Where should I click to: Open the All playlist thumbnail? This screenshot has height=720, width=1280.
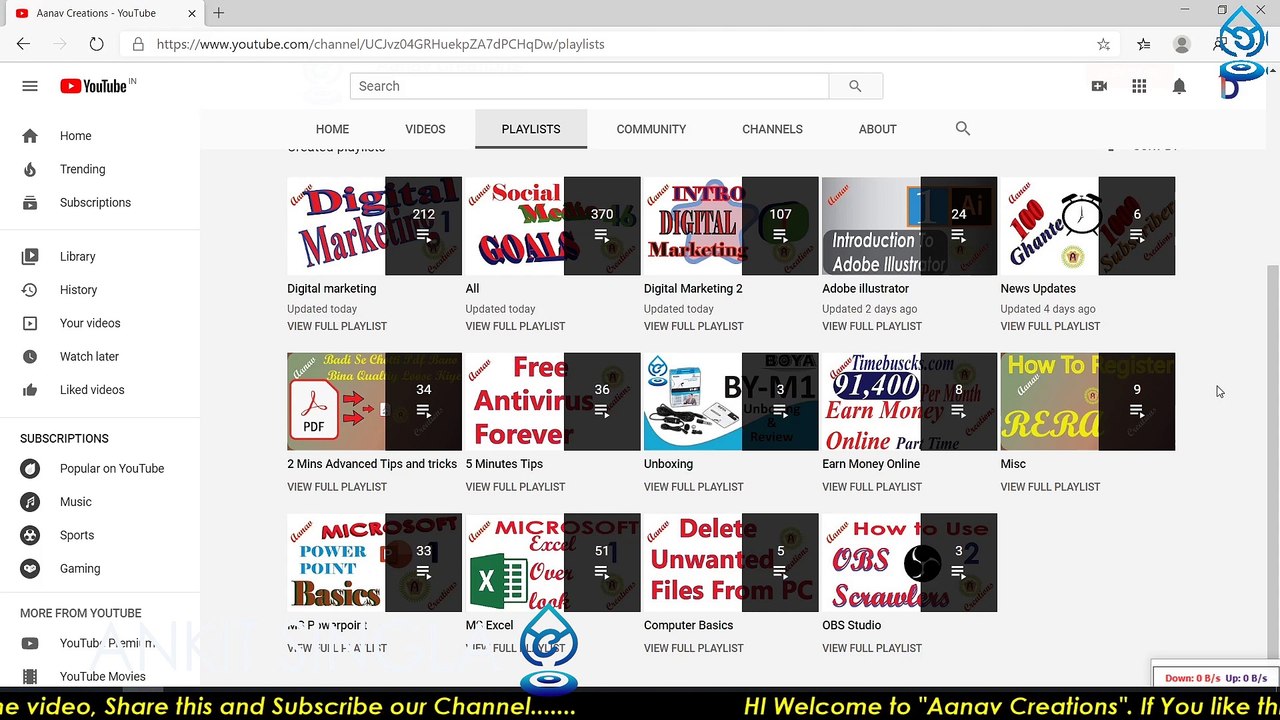(x=553, y=226)
